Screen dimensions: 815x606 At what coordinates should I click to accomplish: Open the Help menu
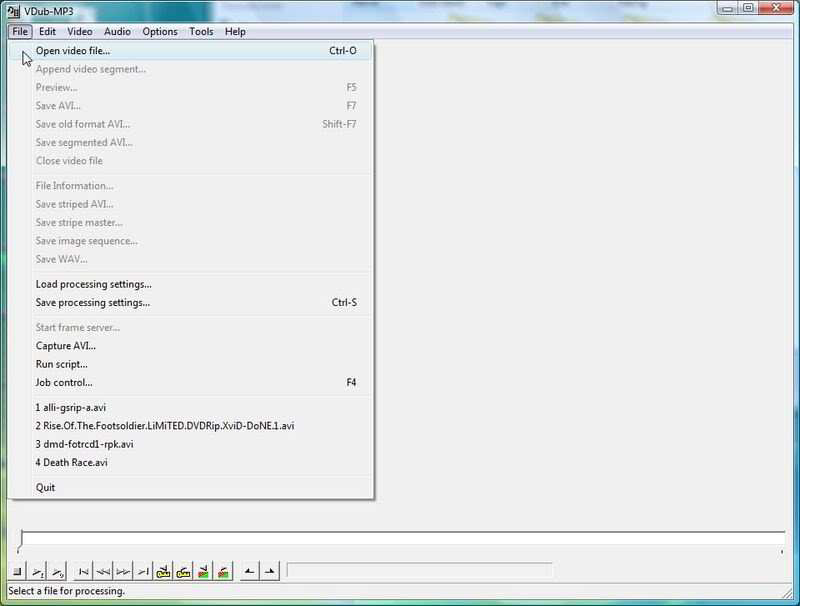coord(235,32)
